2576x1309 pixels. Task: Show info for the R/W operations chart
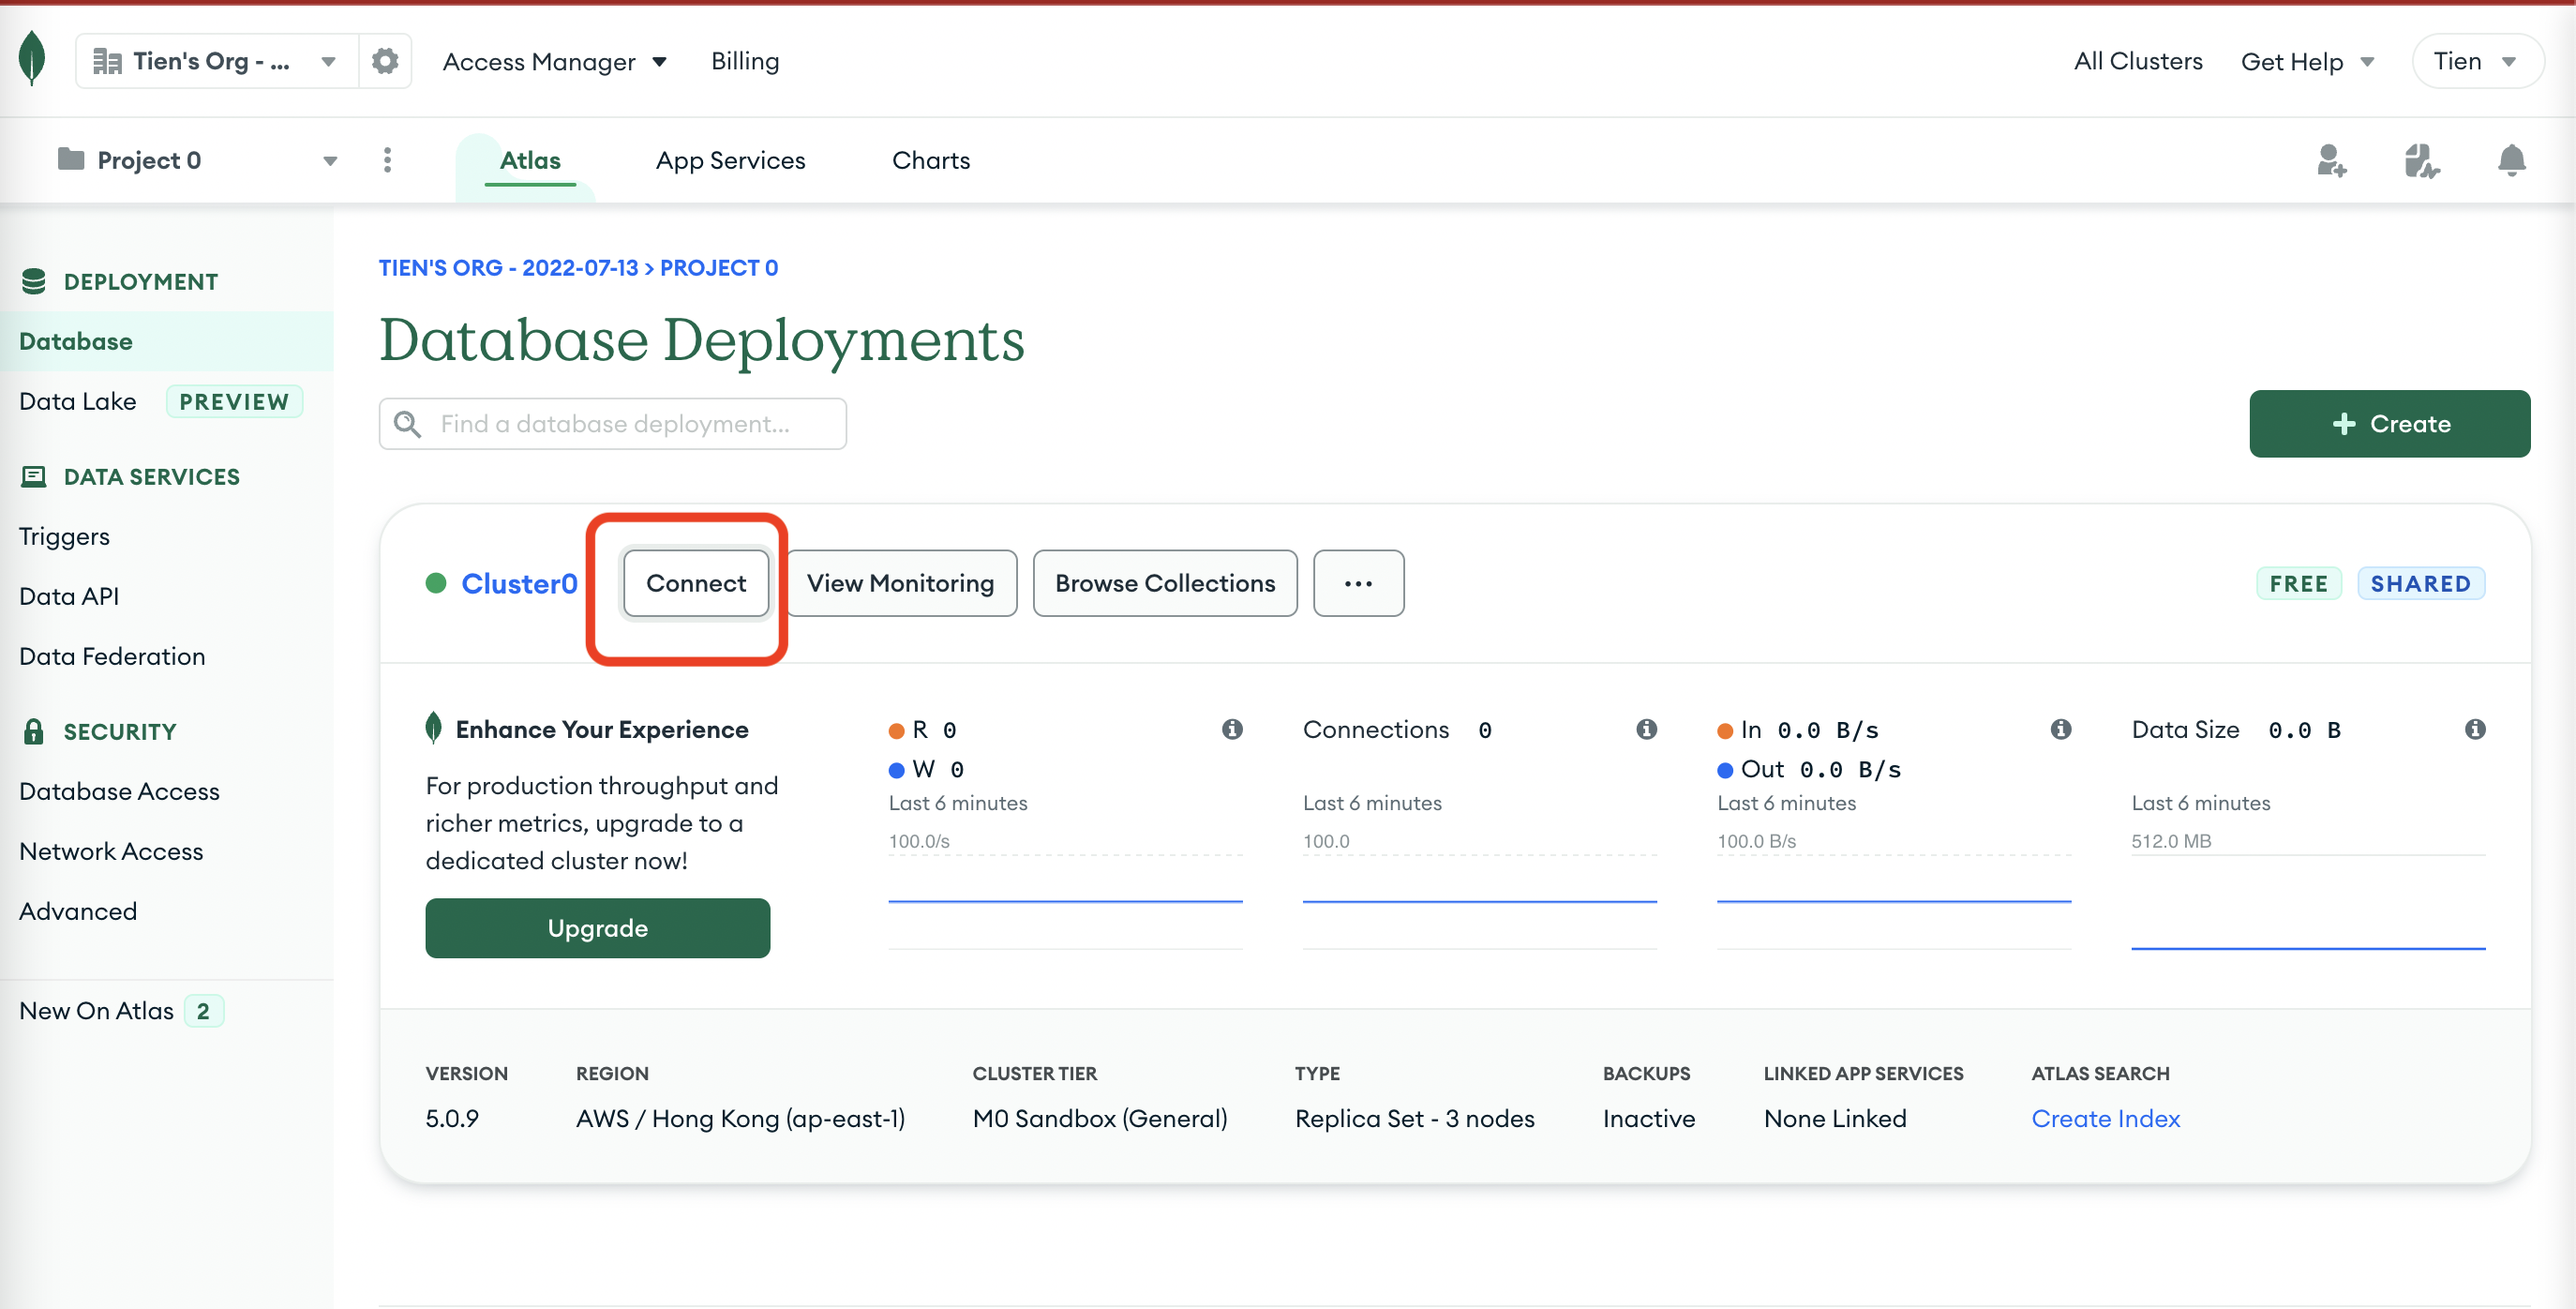pyautogui.click(x=1232, y=729)
